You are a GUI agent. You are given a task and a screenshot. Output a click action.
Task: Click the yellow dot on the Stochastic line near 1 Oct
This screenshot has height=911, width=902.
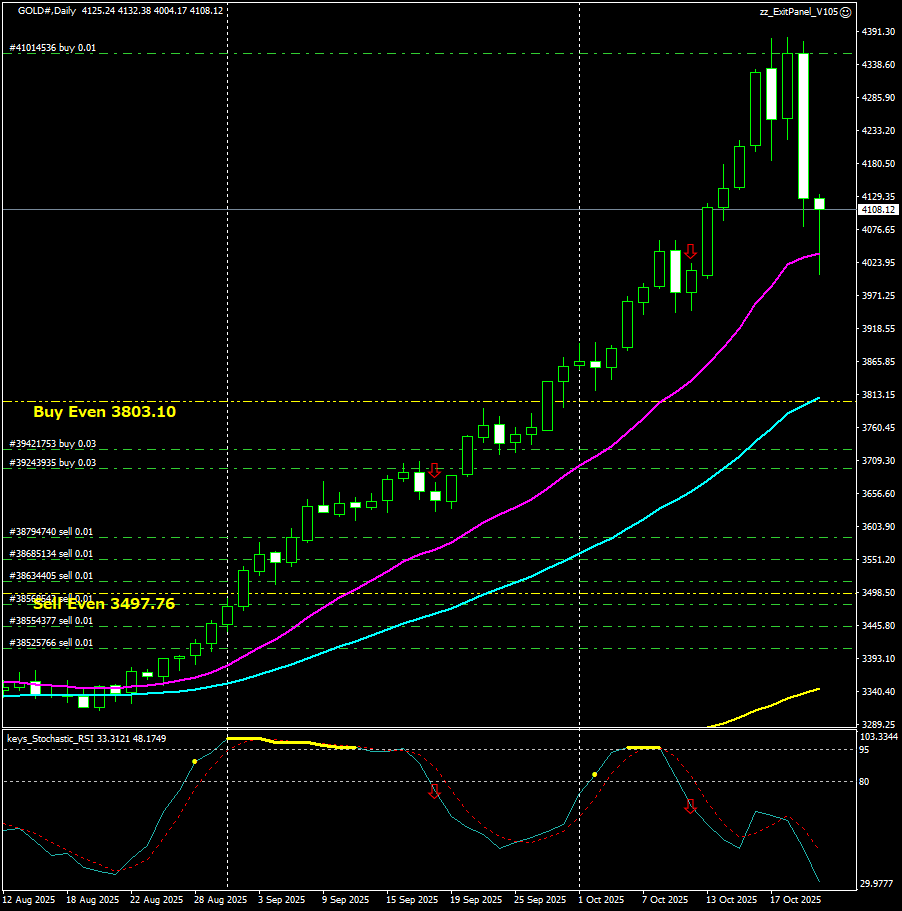click(x=594, y=774)
